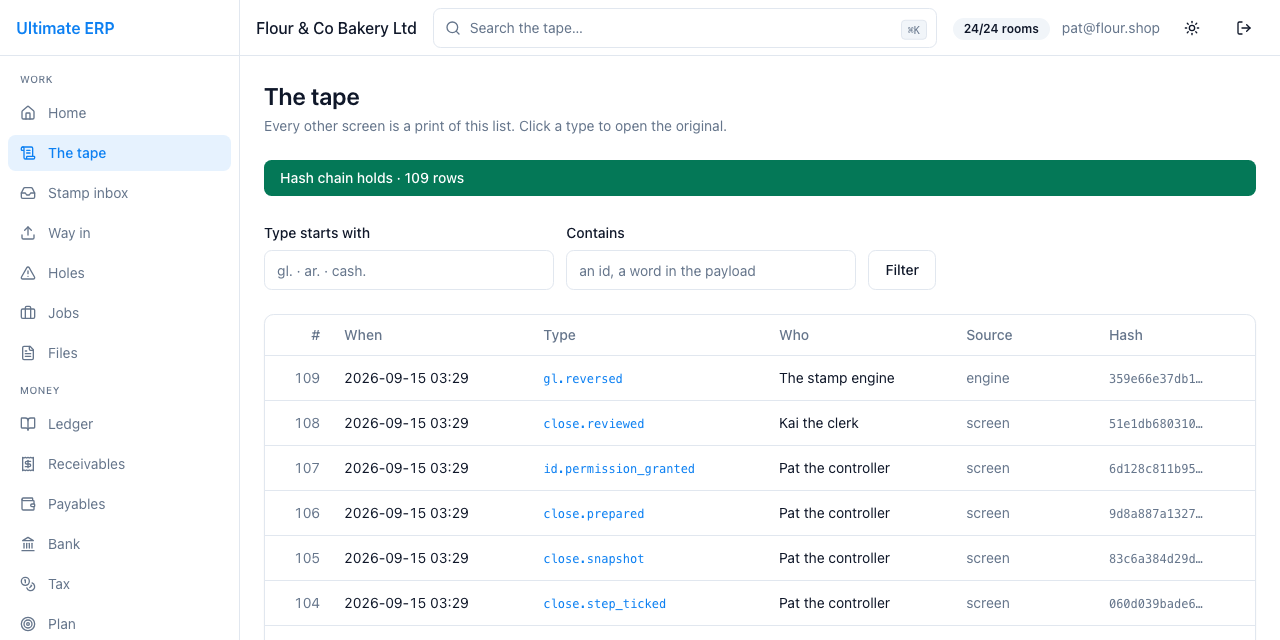
Task: Click hash 9d8a887a1327 cell
Action: (x=1156, y=514)
